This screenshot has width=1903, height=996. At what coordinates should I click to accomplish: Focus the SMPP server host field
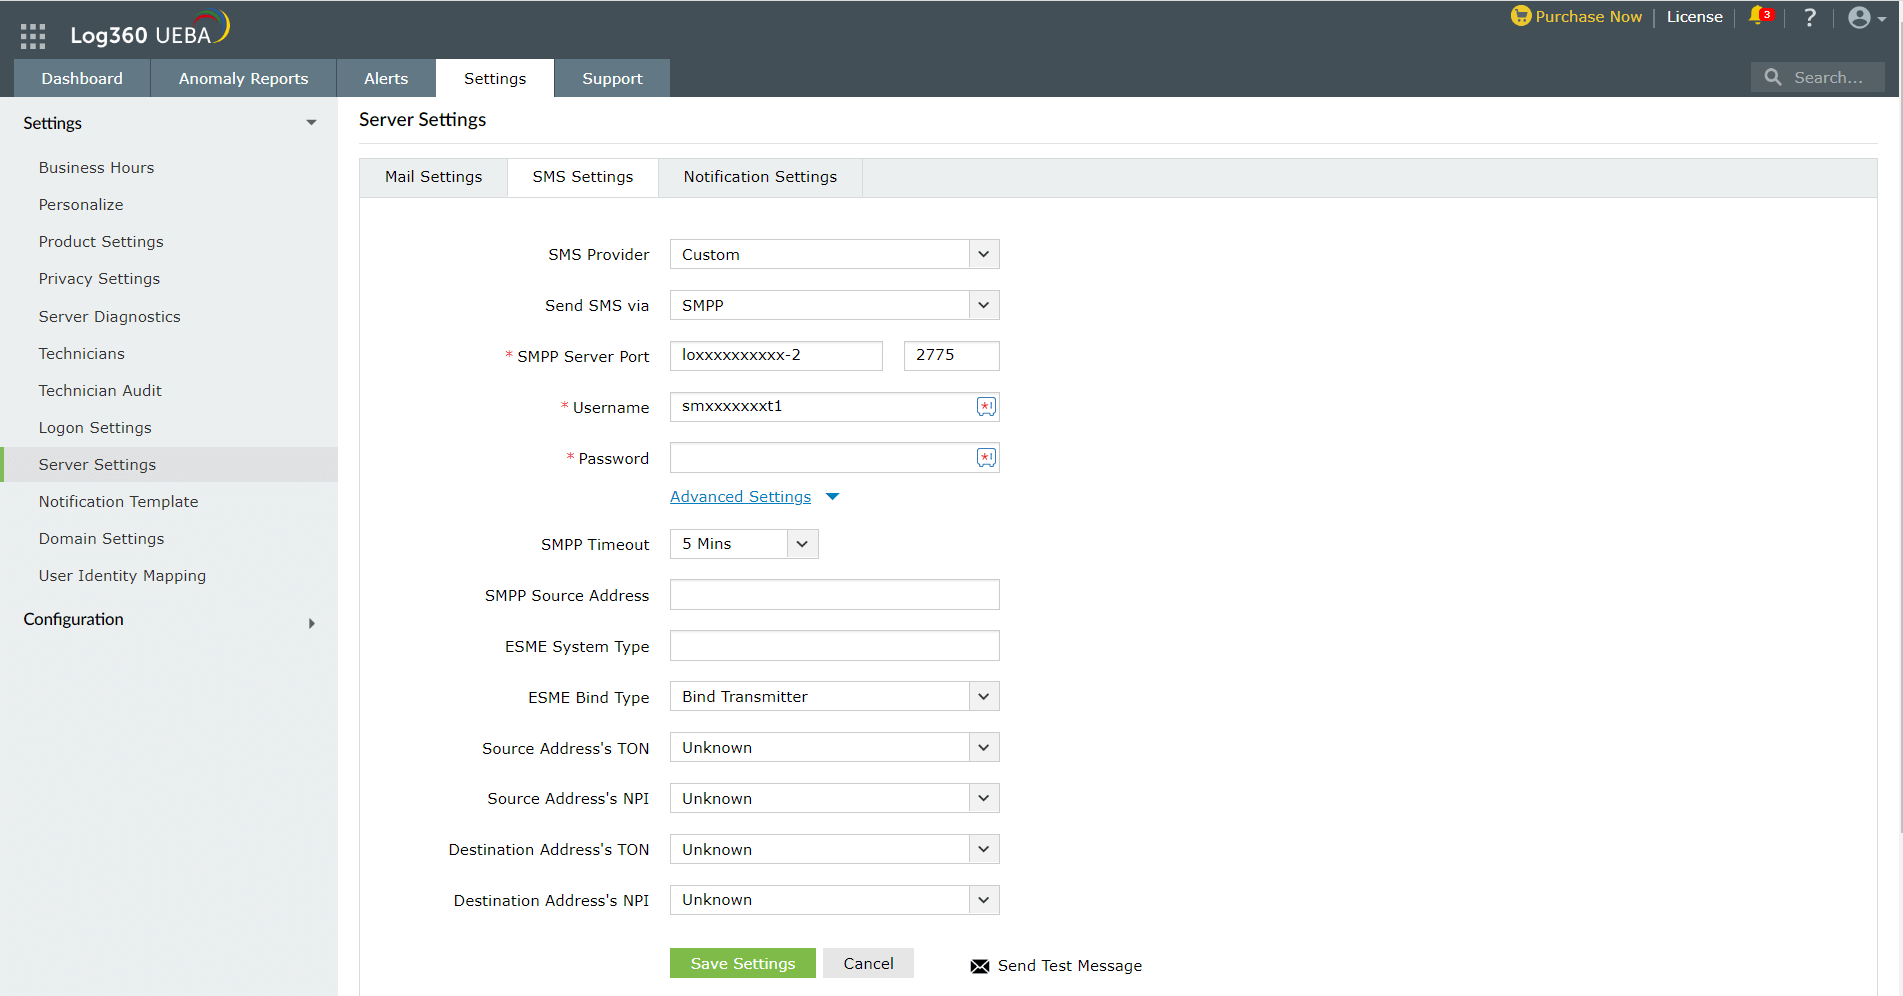tap(776, 355)
